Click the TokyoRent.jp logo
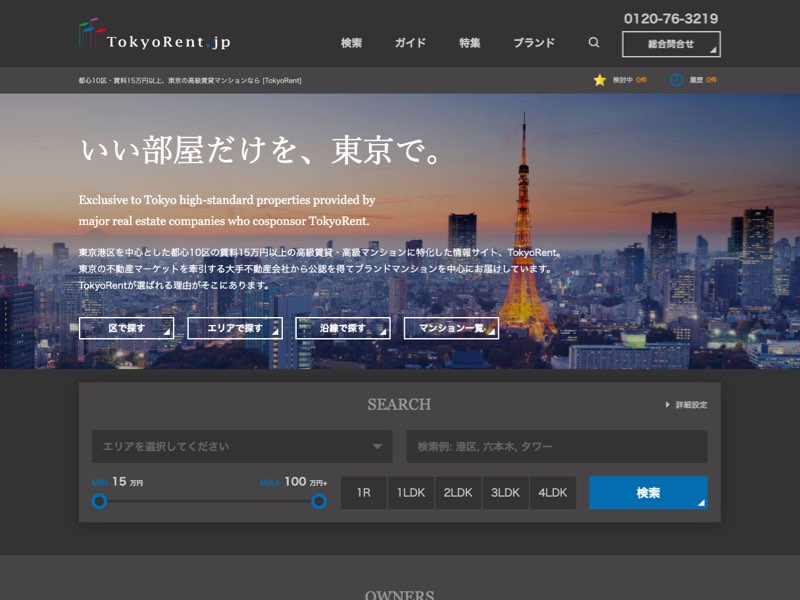This screenshot has width=800, height=600. [x=154, y=39]
